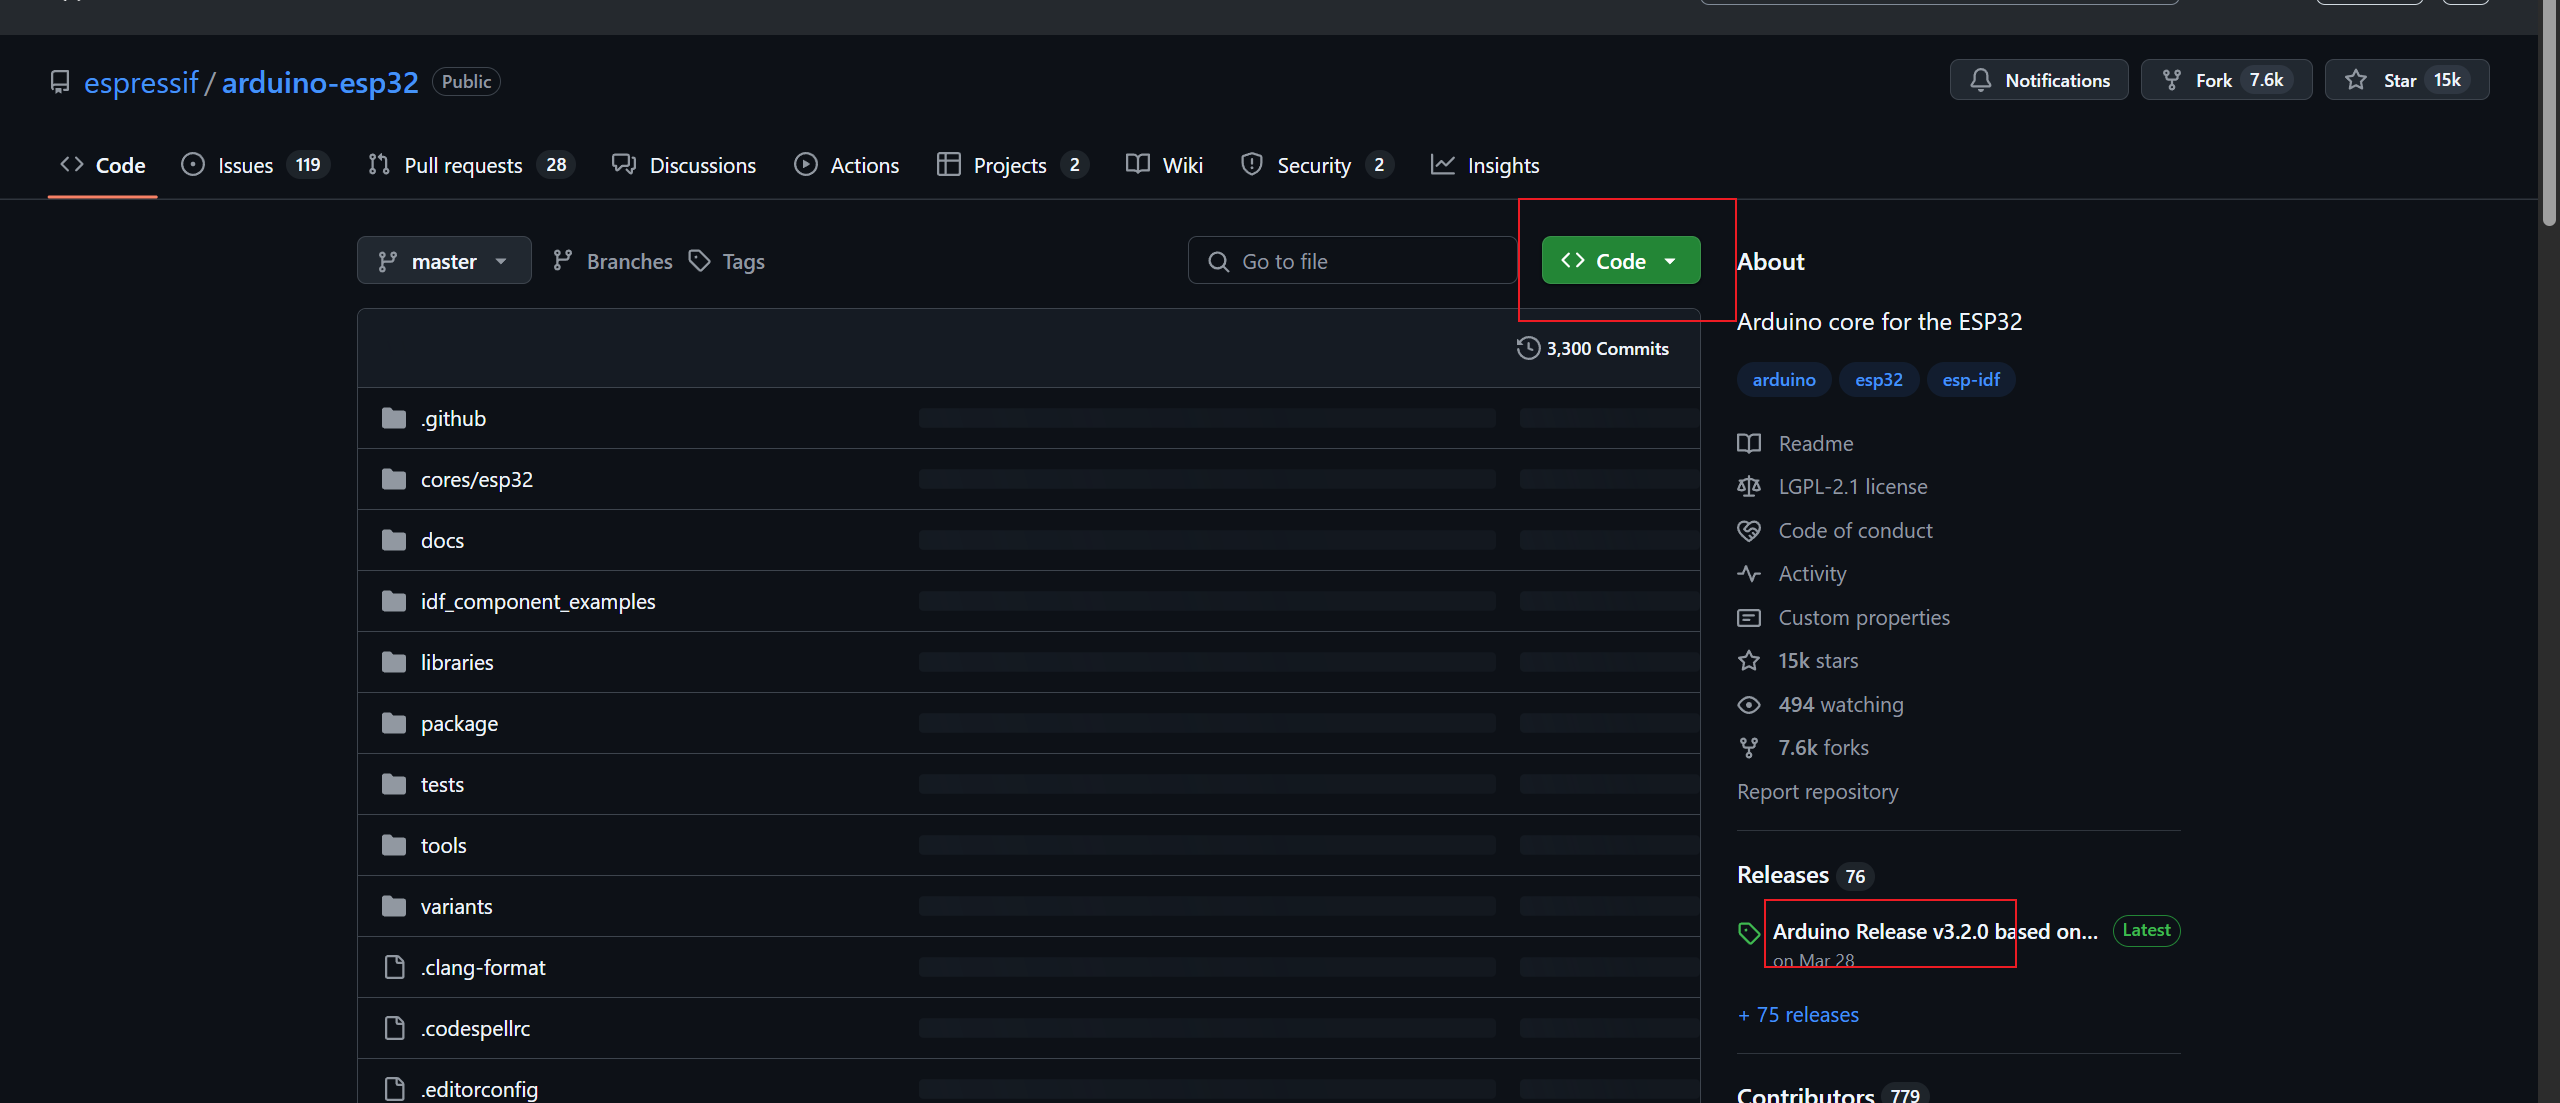Click the folder icon next to tests
The image size is (2560, 1103).
tap(394, 784)
